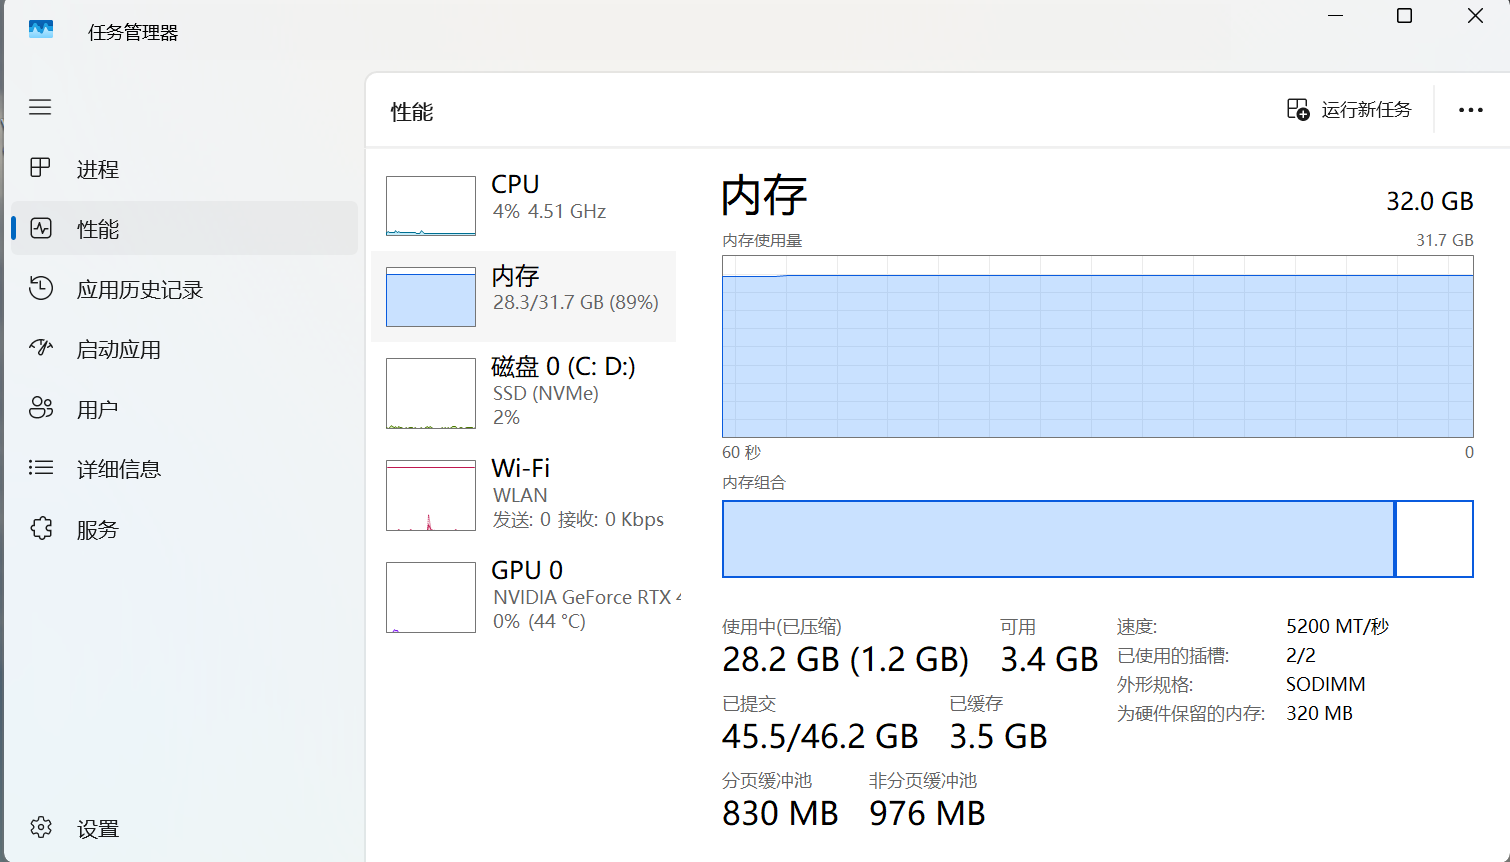Toggle the hamburger navigation menu

coord(40,107)
